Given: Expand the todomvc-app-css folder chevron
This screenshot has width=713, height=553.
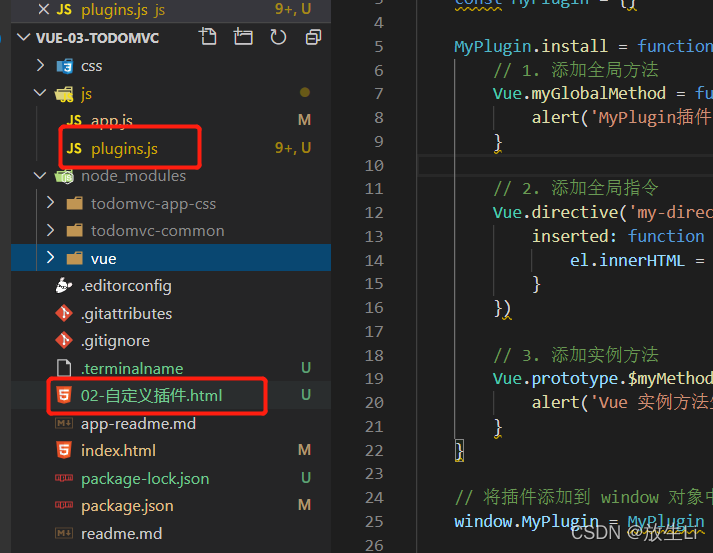Looking at the screenshot, I should [50, 203].
